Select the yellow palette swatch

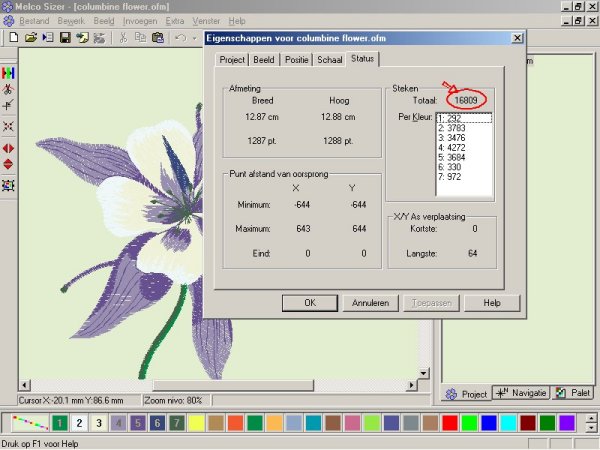tap(196, 423)
